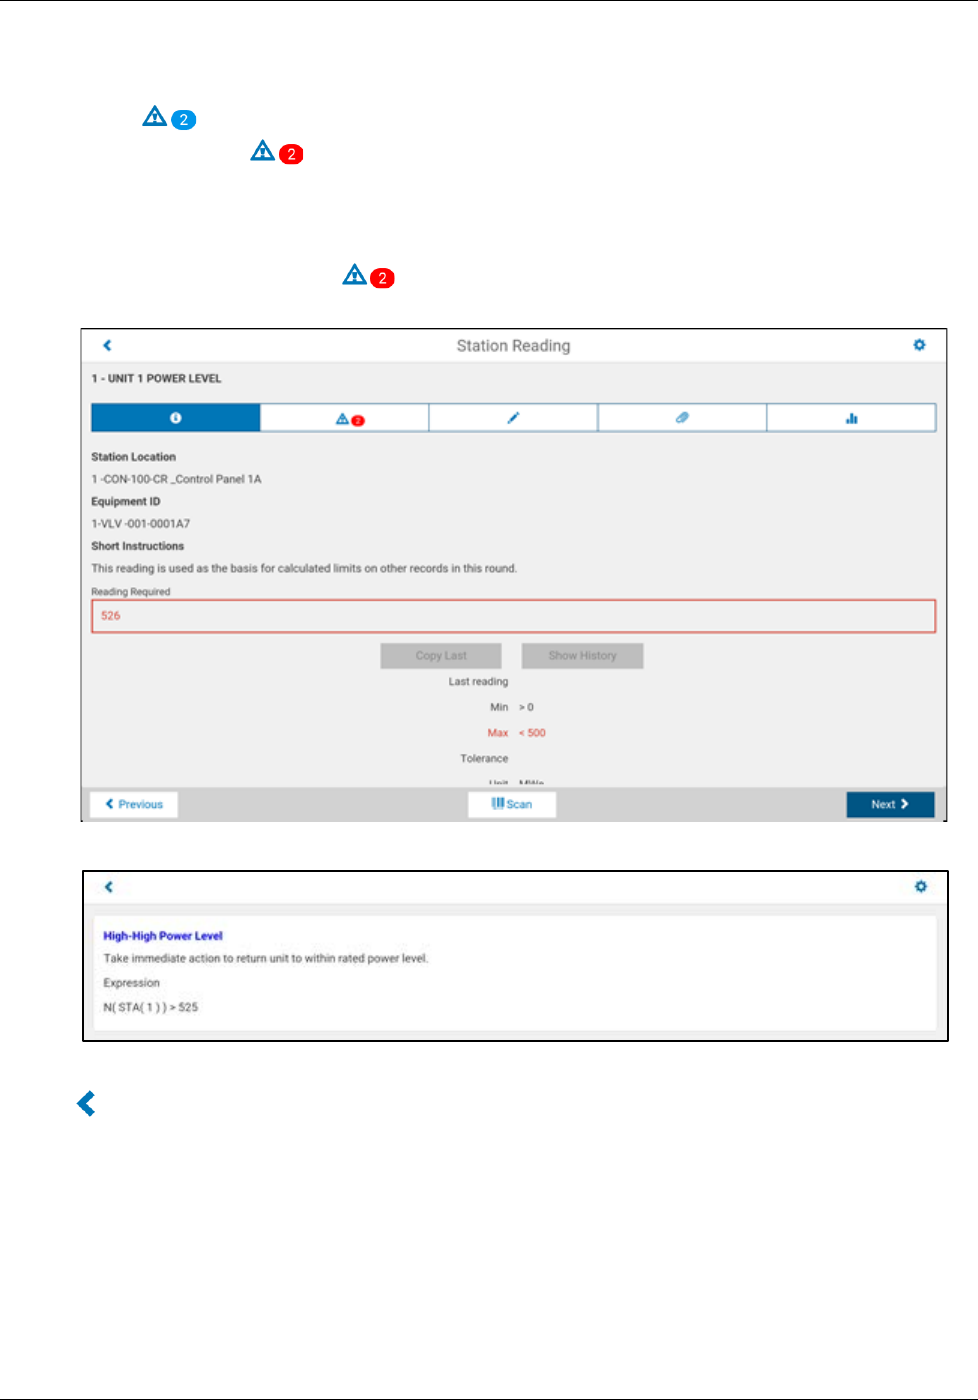Open High-High Power Level alert link
The image size is (978, 1400).
click(163, 936)
